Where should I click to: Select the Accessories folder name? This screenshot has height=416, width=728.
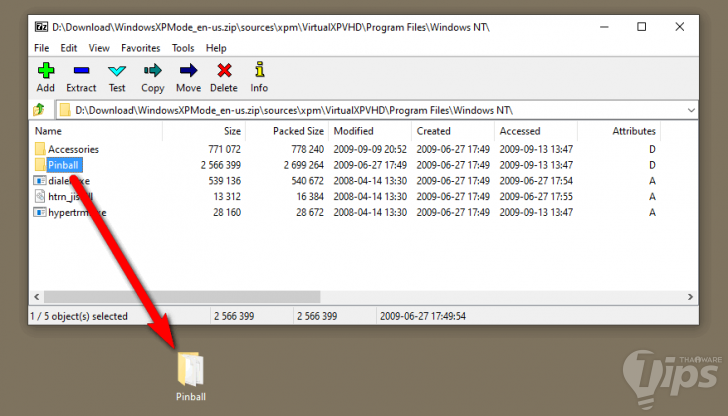point(73,149)
